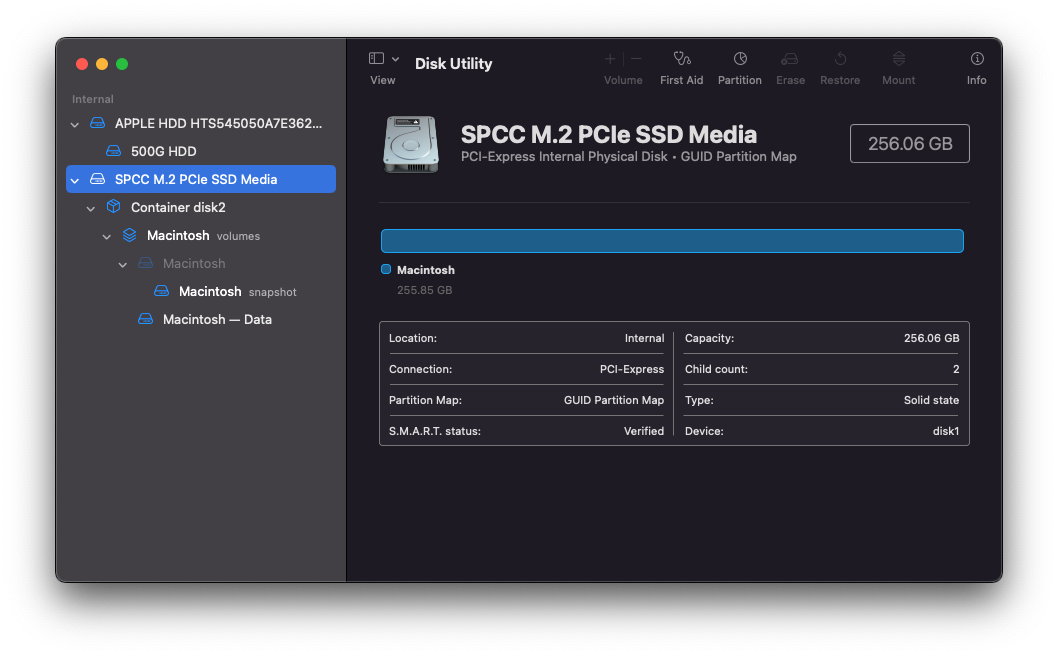Click the blue disk usage bar
The width and height of the screenshot is (1058, 656).
672,241
